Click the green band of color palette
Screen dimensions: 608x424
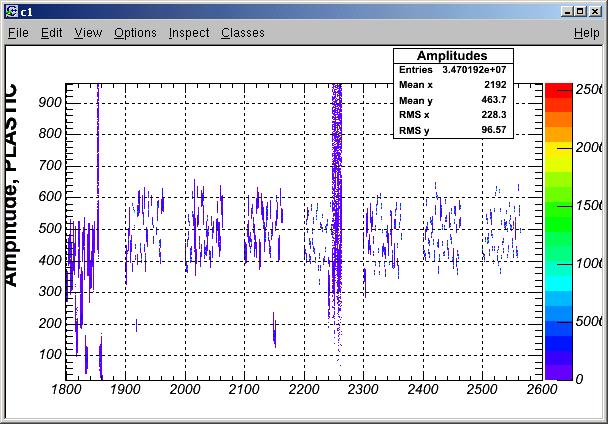[x=558, y=217]
